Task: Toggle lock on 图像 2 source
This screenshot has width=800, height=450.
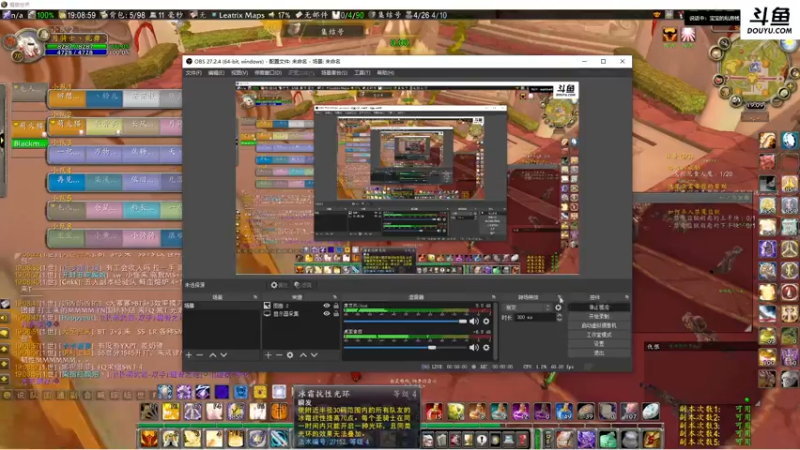Action: point(336,306)
